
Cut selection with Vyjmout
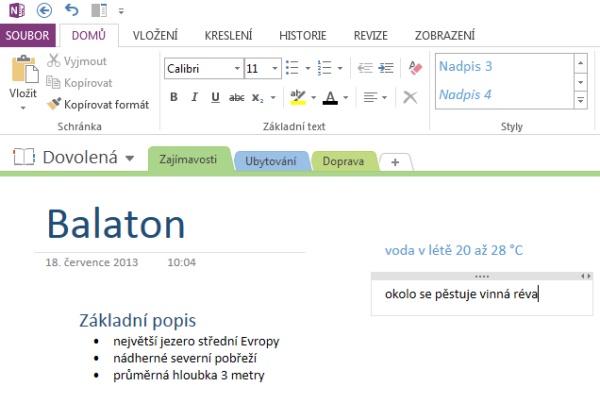[77, 61]
